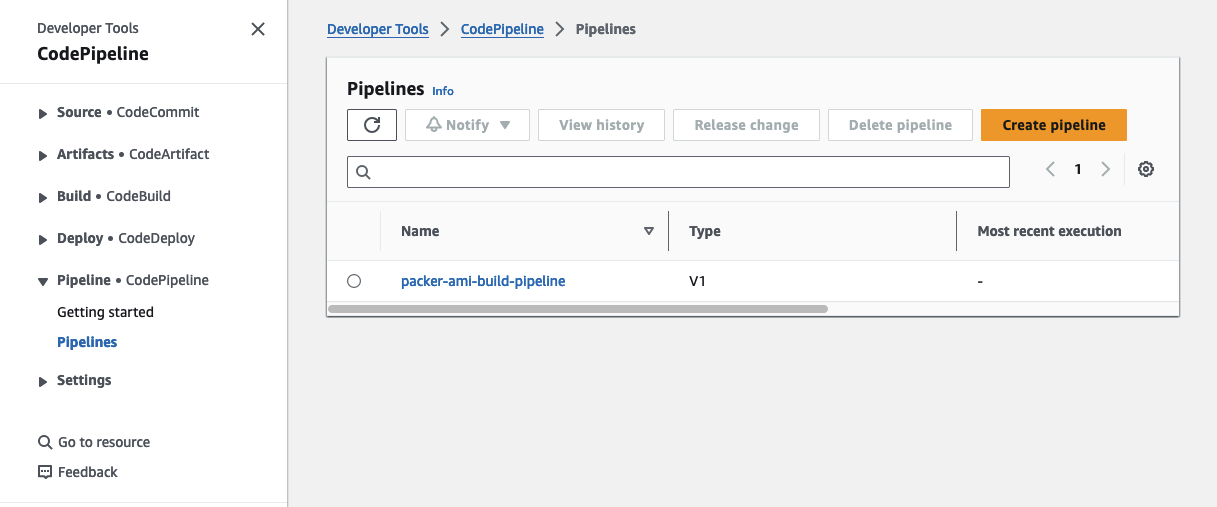1217x507 pixels.
Task: Refresh the pipelines list
Action: 372,125
